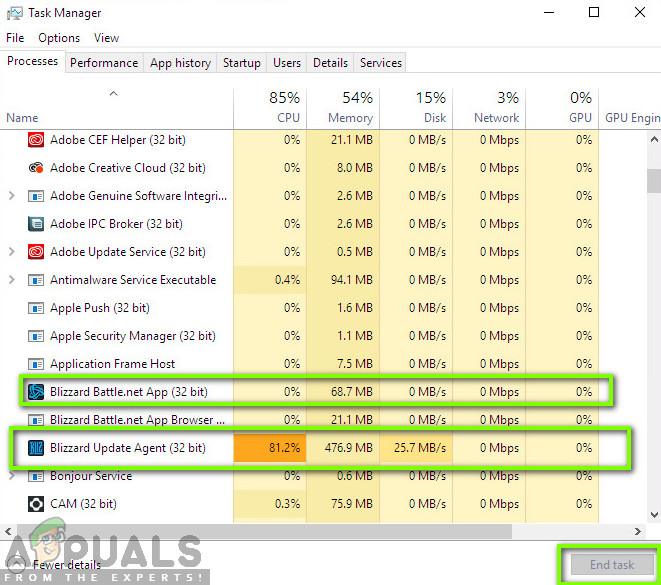Viewport: 661px width, 585px height.
Task: Select the Blizzard Update Agent (32 bit) row
Action: (x=320, y=448)
